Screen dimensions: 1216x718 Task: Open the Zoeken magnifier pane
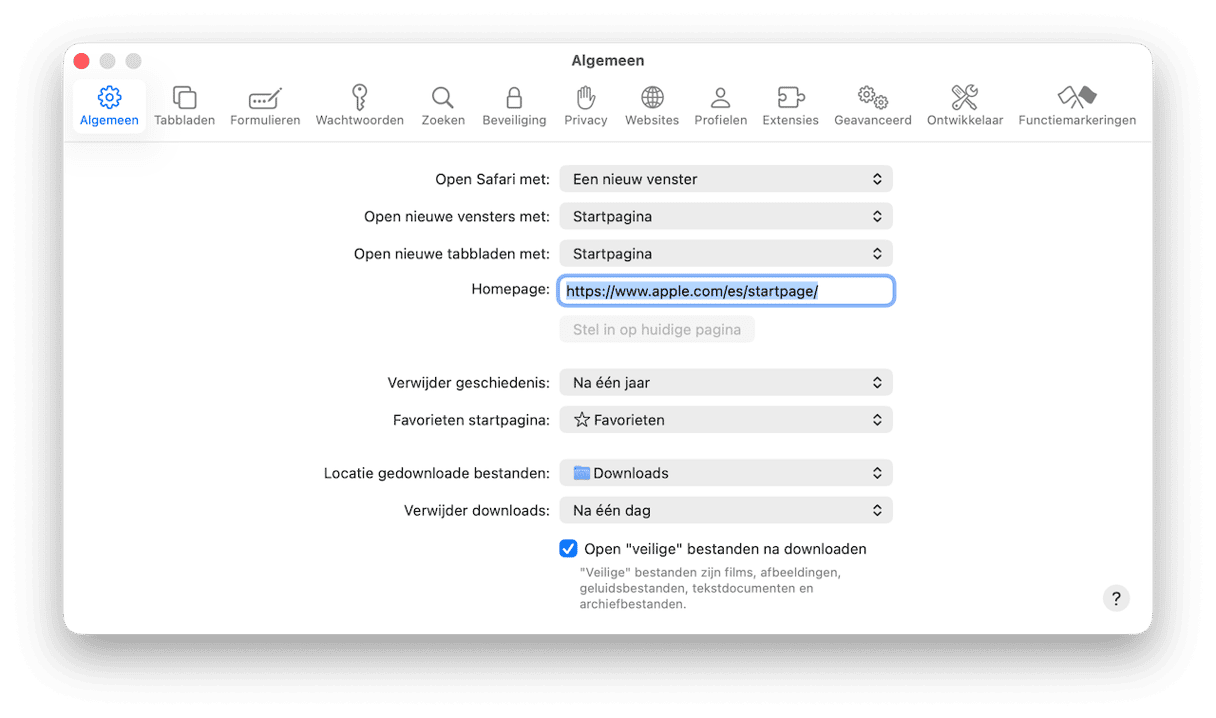tap(443, 106)
